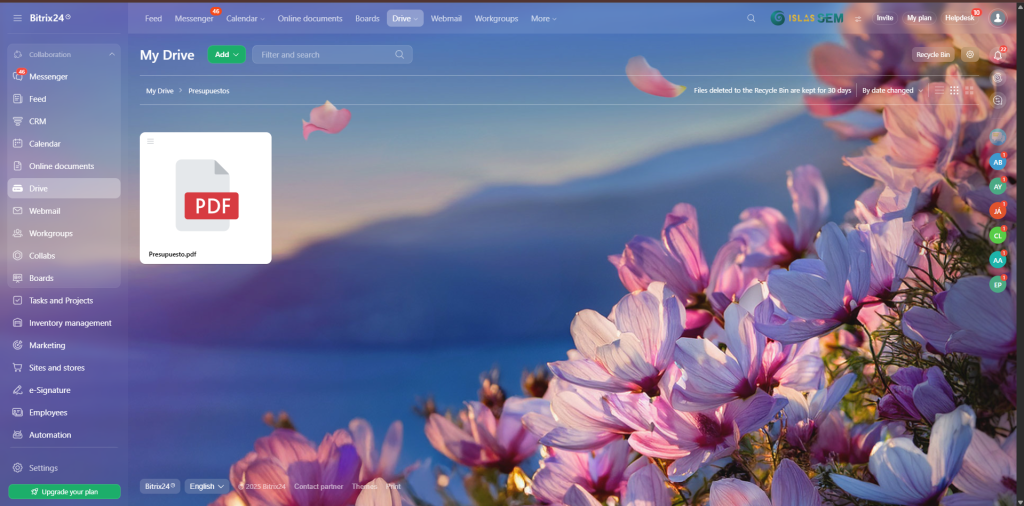Open e-Signature in the sidebar
Viewport: 1024px width, 506px height.
(x=49, y=390)
